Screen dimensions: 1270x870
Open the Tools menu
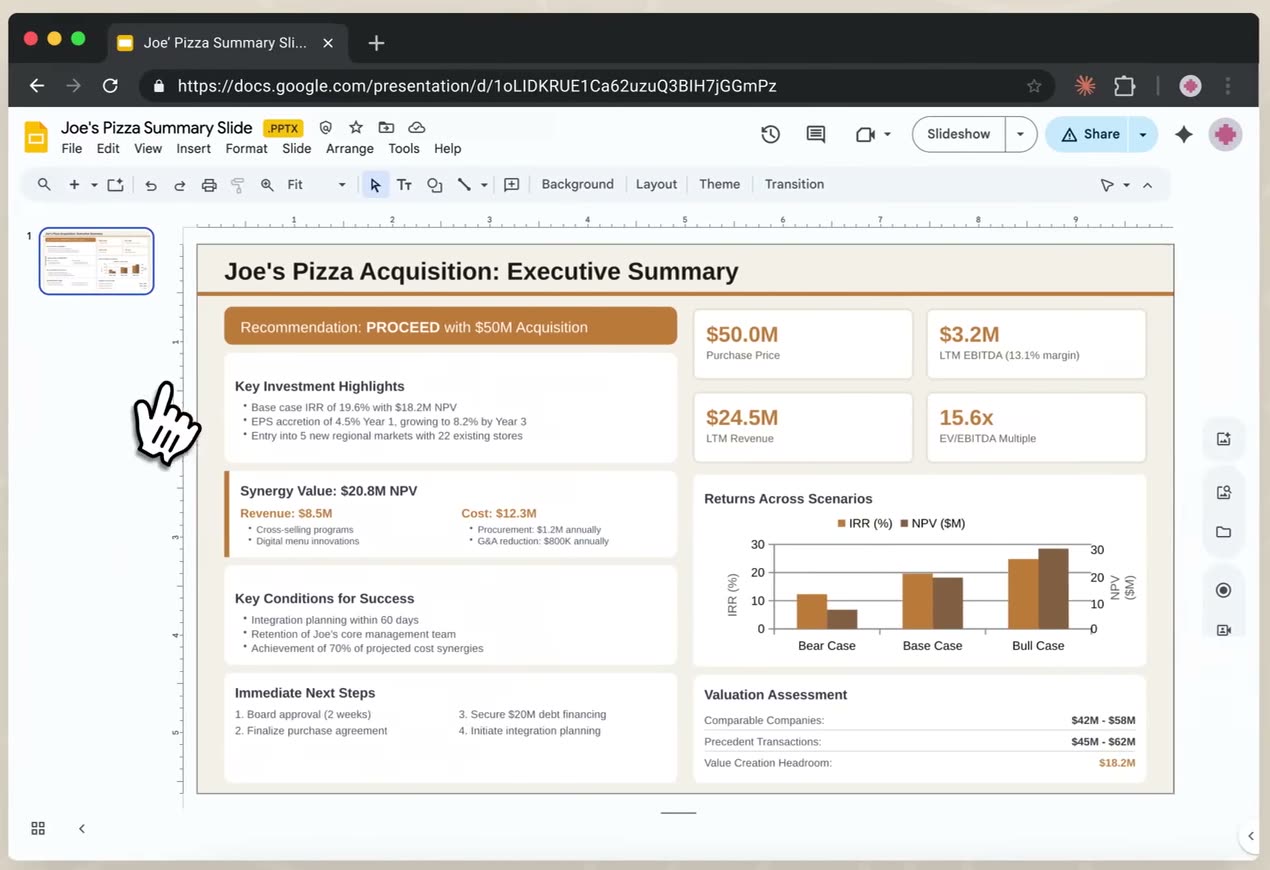404,148
